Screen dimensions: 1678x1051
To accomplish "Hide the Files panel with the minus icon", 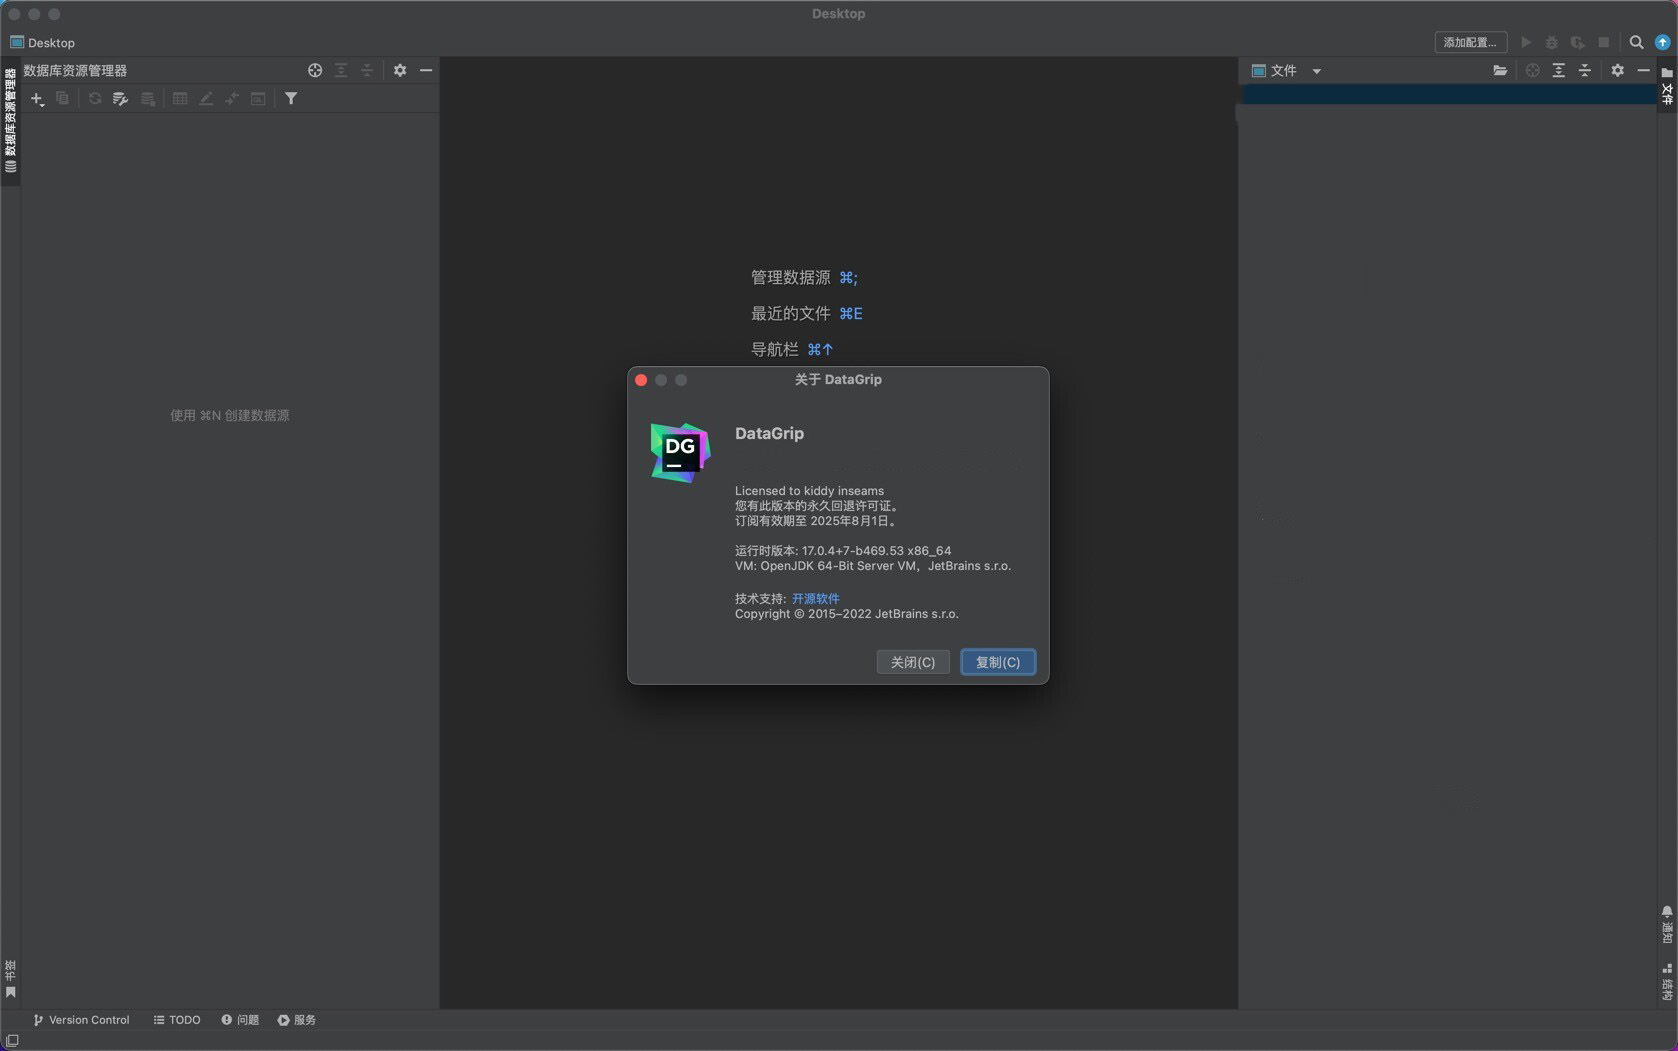I will pos(1644,70).
